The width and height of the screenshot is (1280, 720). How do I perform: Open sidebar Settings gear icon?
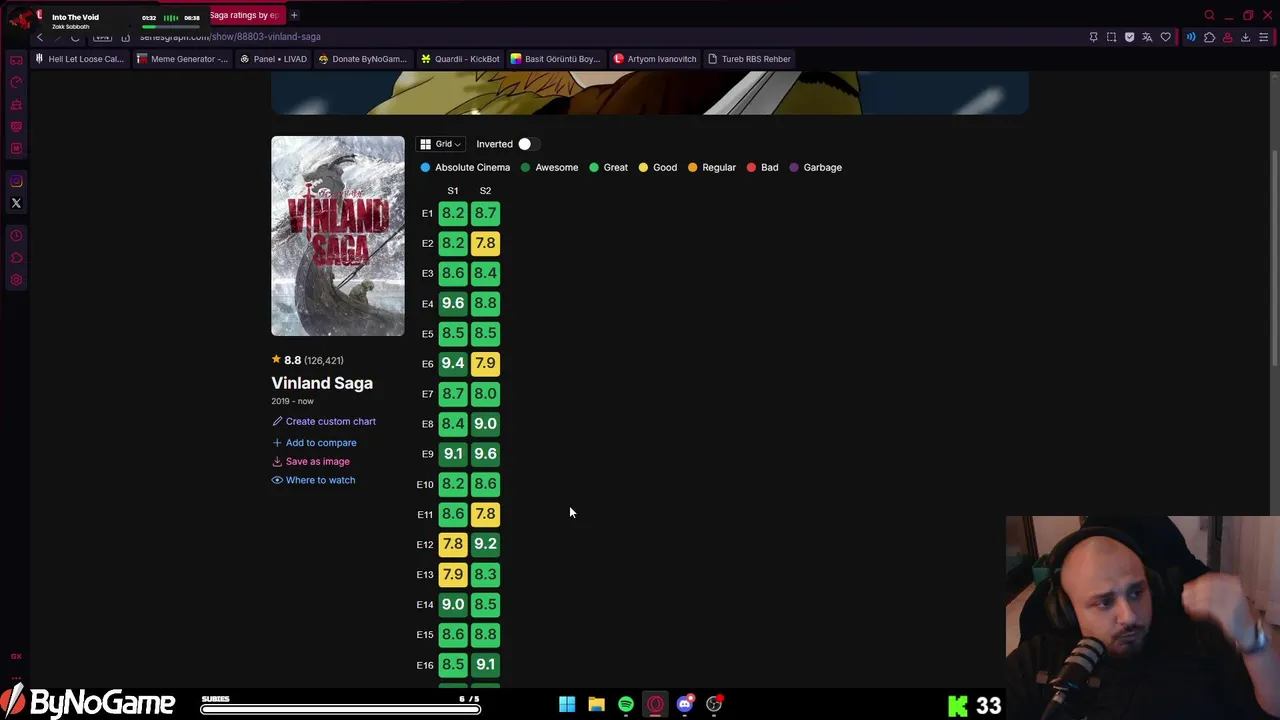point(16,280)
